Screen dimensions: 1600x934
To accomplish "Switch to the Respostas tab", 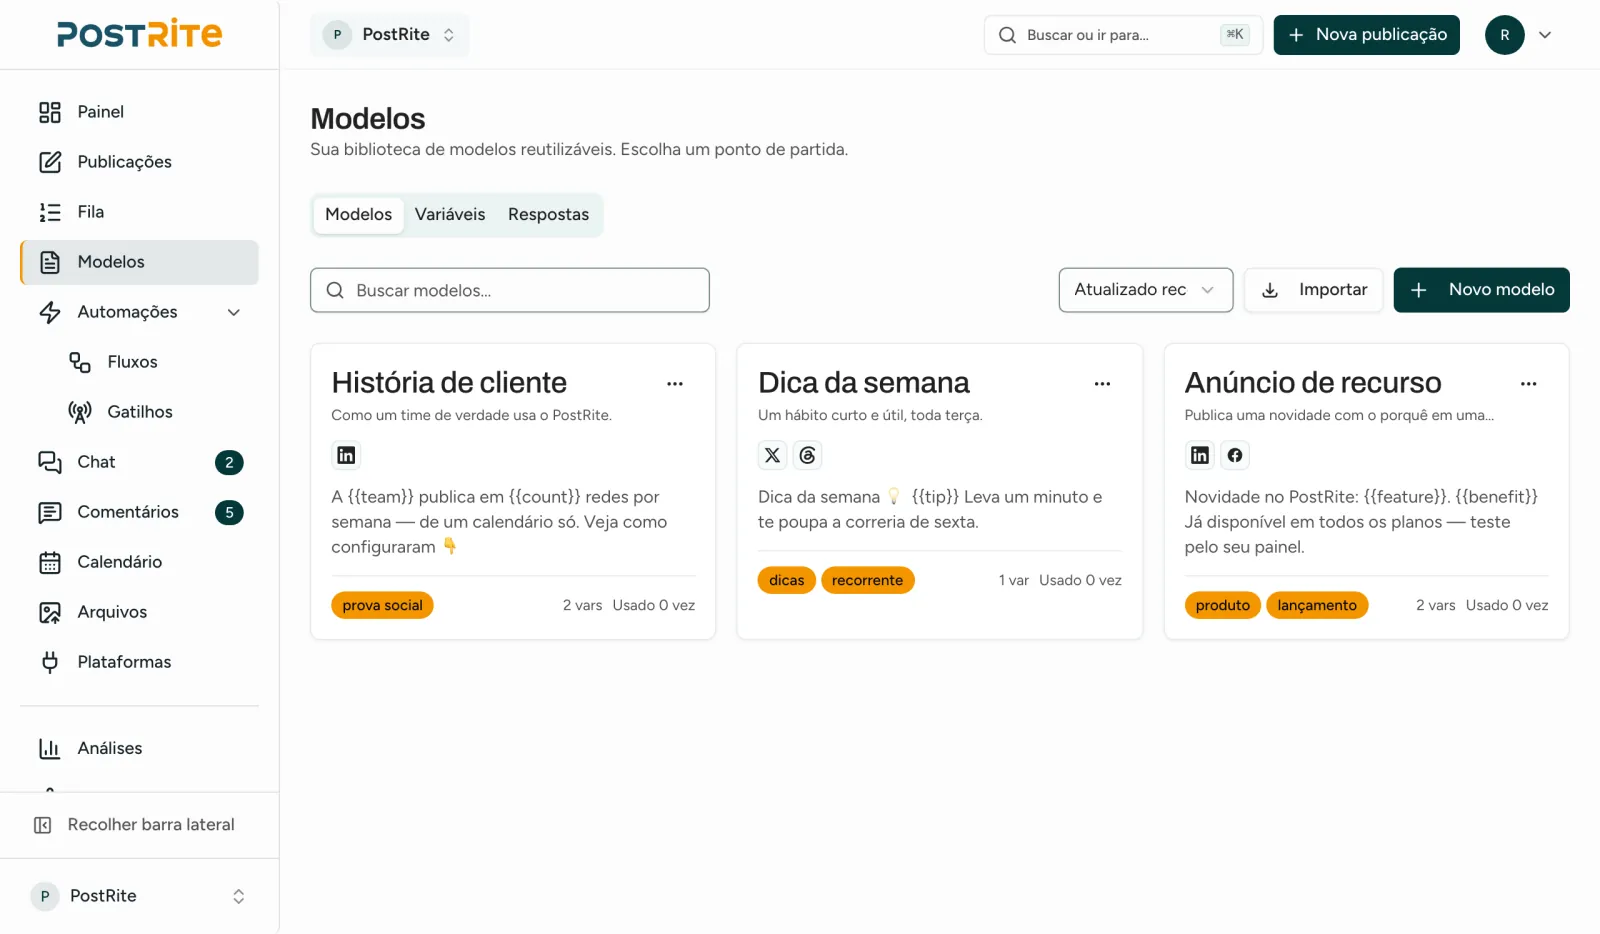I will tap(548, 215).
